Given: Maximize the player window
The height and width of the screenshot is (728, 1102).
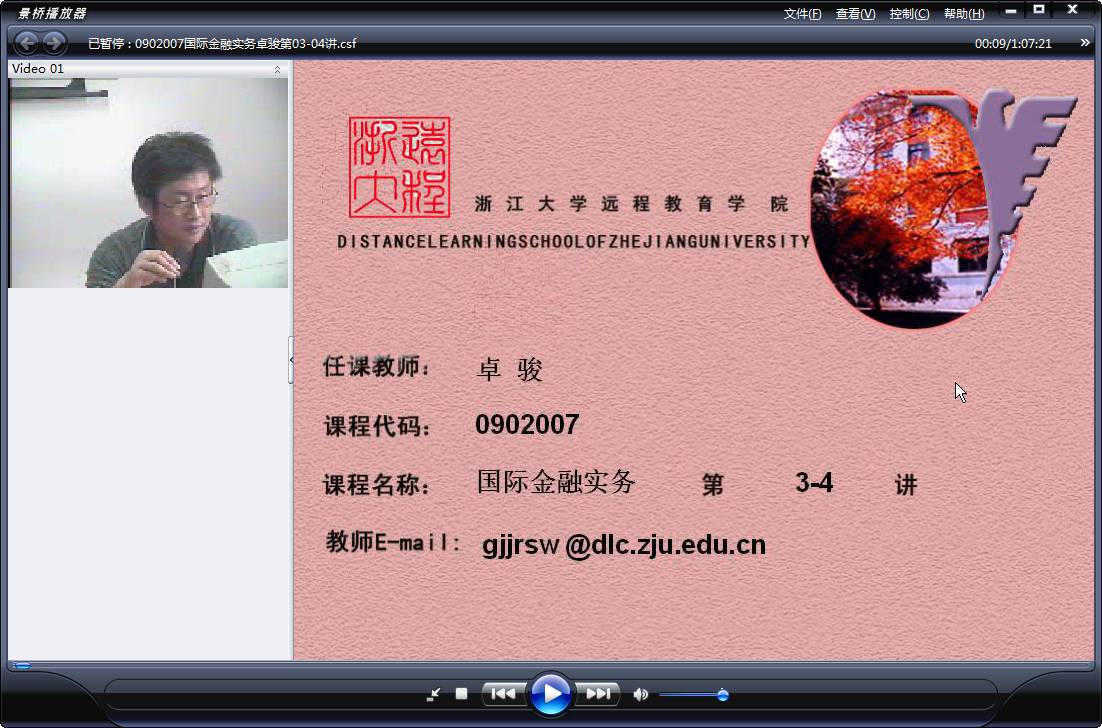Looking at the screenshot, I should pos(1039,10).
